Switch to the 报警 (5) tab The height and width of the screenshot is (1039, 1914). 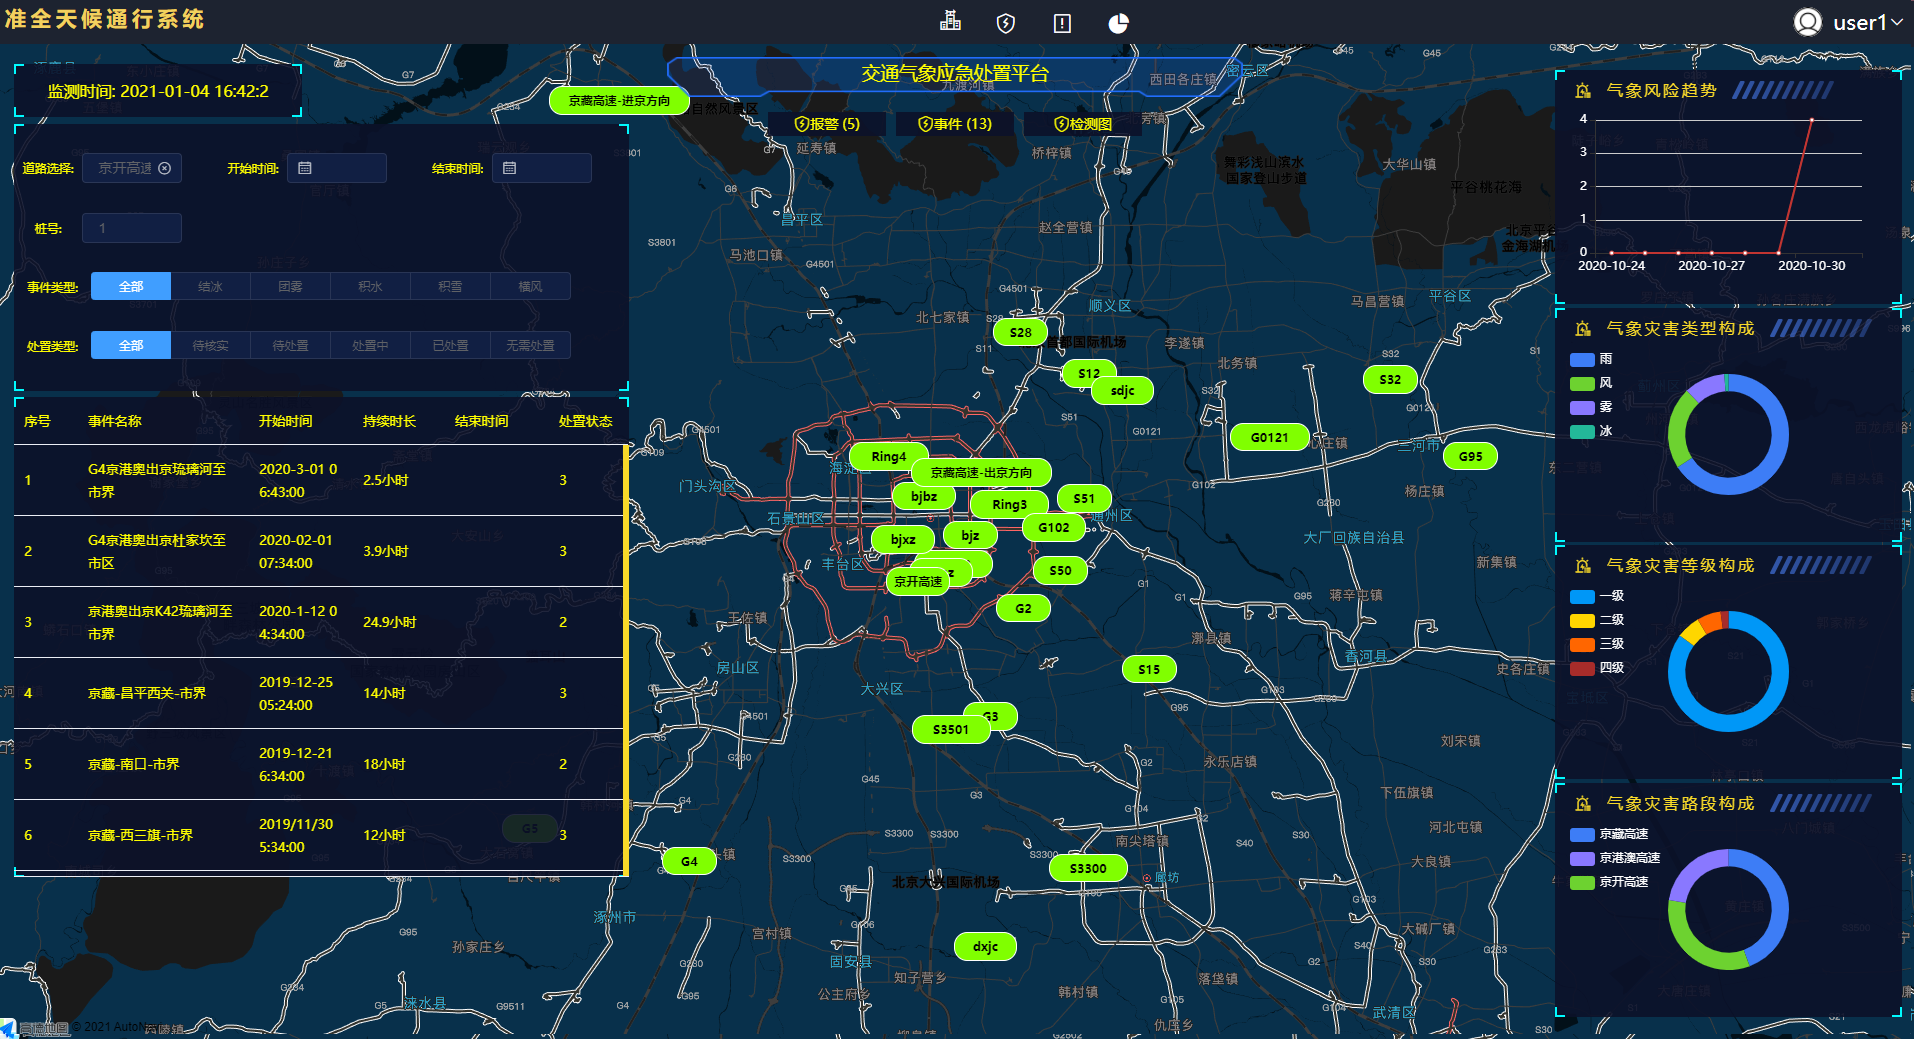coord(827,124)
